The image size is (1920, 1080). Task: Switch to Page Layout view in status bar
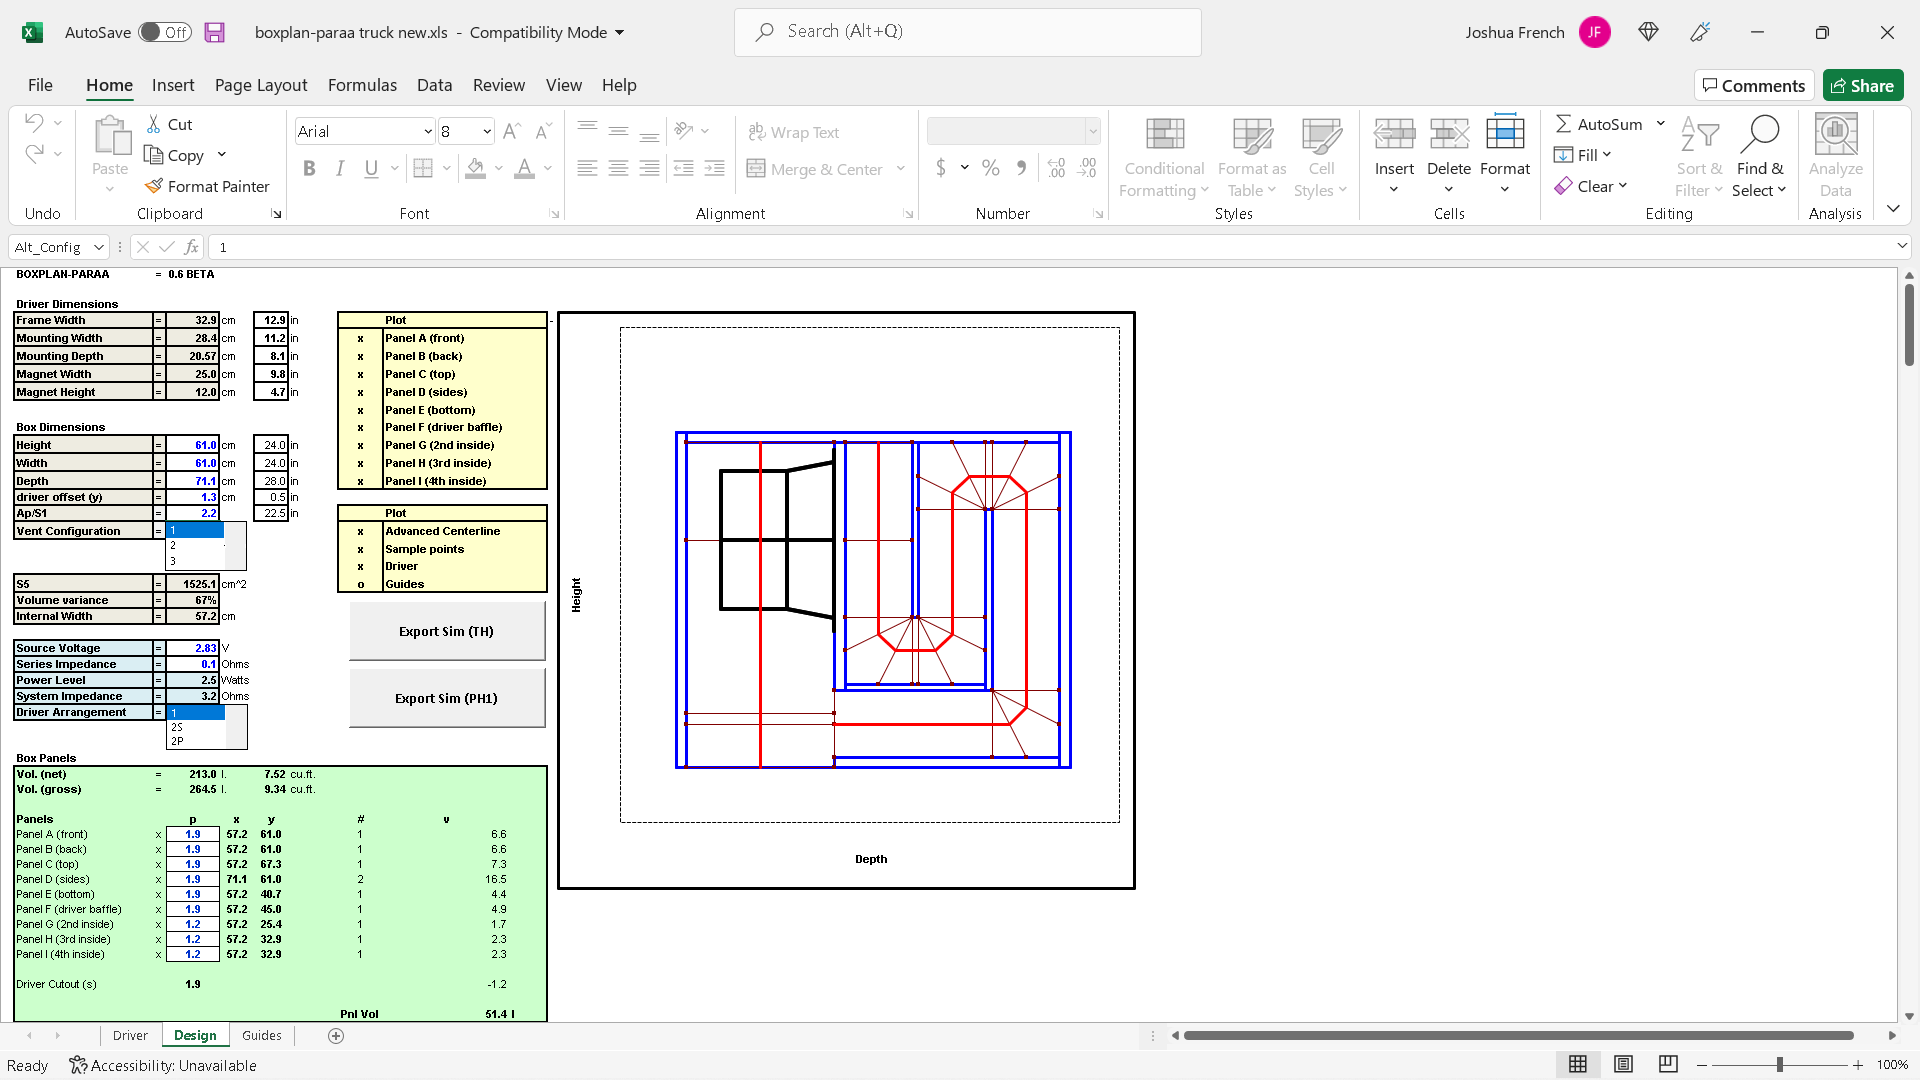pos(1623,1064)
